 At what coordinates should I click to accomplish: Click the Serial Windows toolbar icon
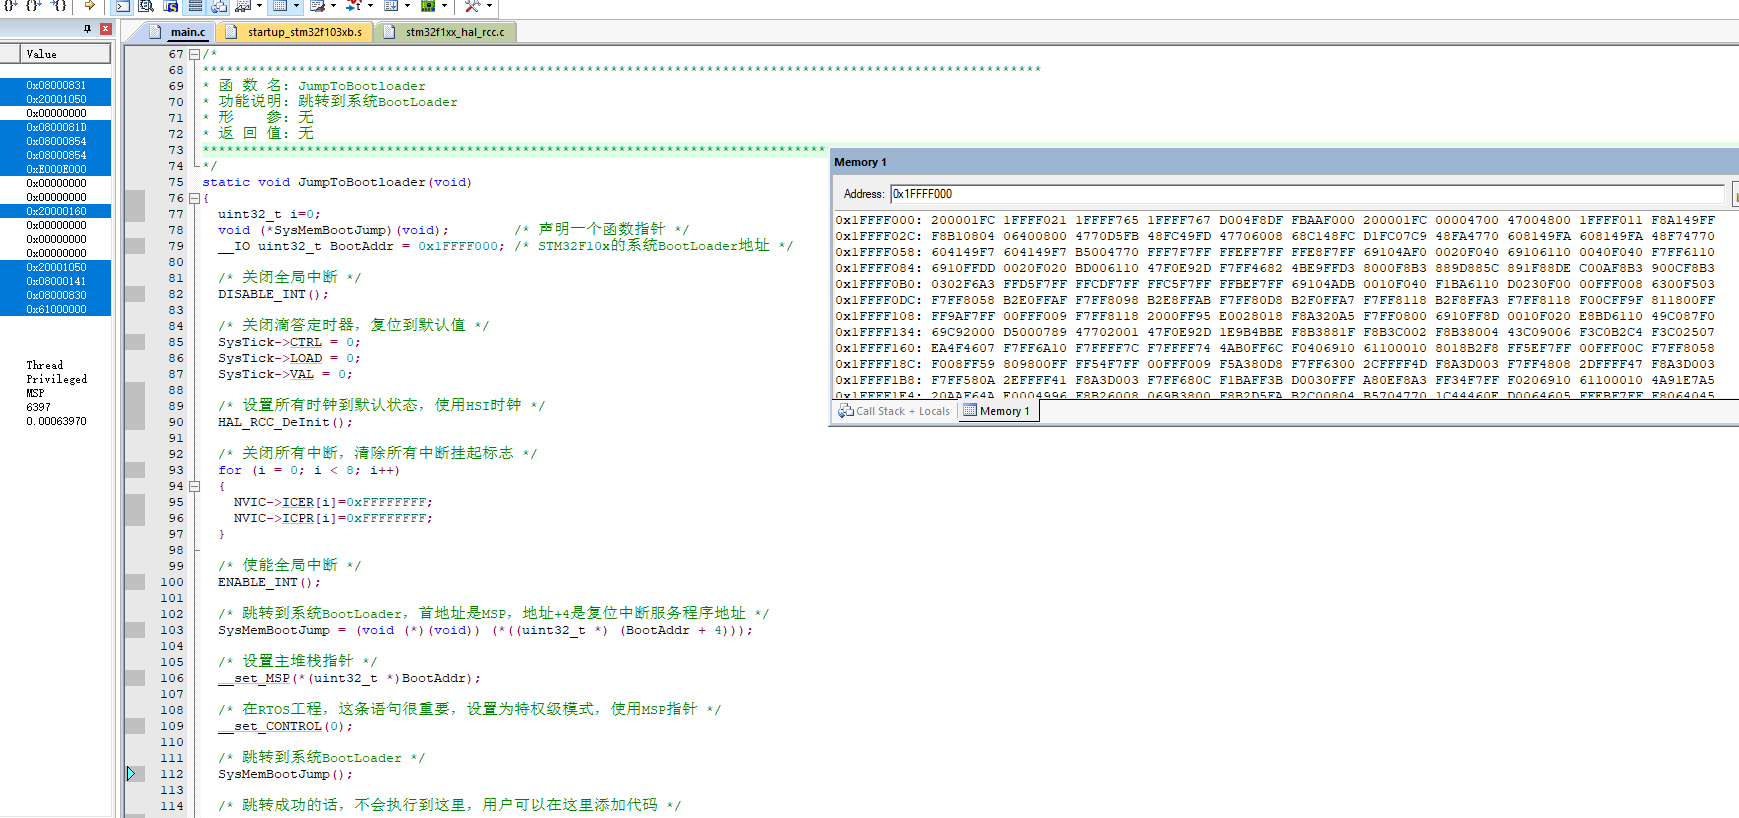[317, 5]
